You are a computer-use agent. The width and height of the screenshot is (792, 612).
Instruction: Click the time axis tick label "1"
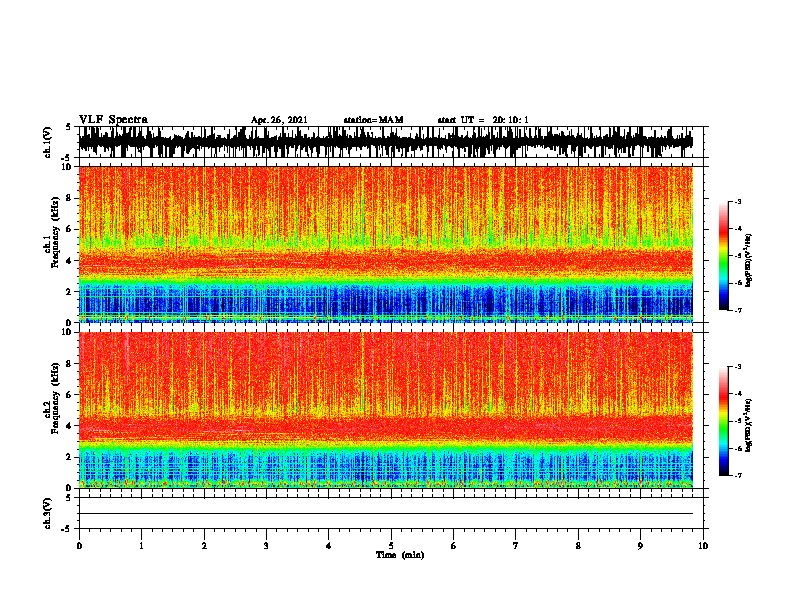(x=141, y=546)
